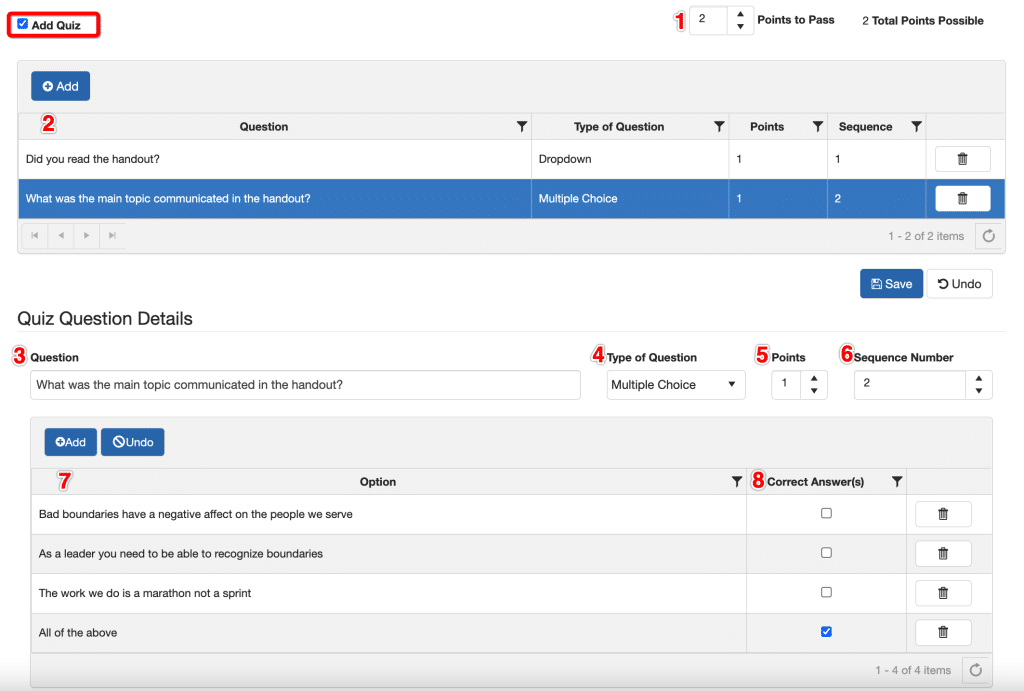Viewport: 1024px width, 691px height.
Task: Click trash icon for 'All of the above' option
Action: tap(942, 632)
